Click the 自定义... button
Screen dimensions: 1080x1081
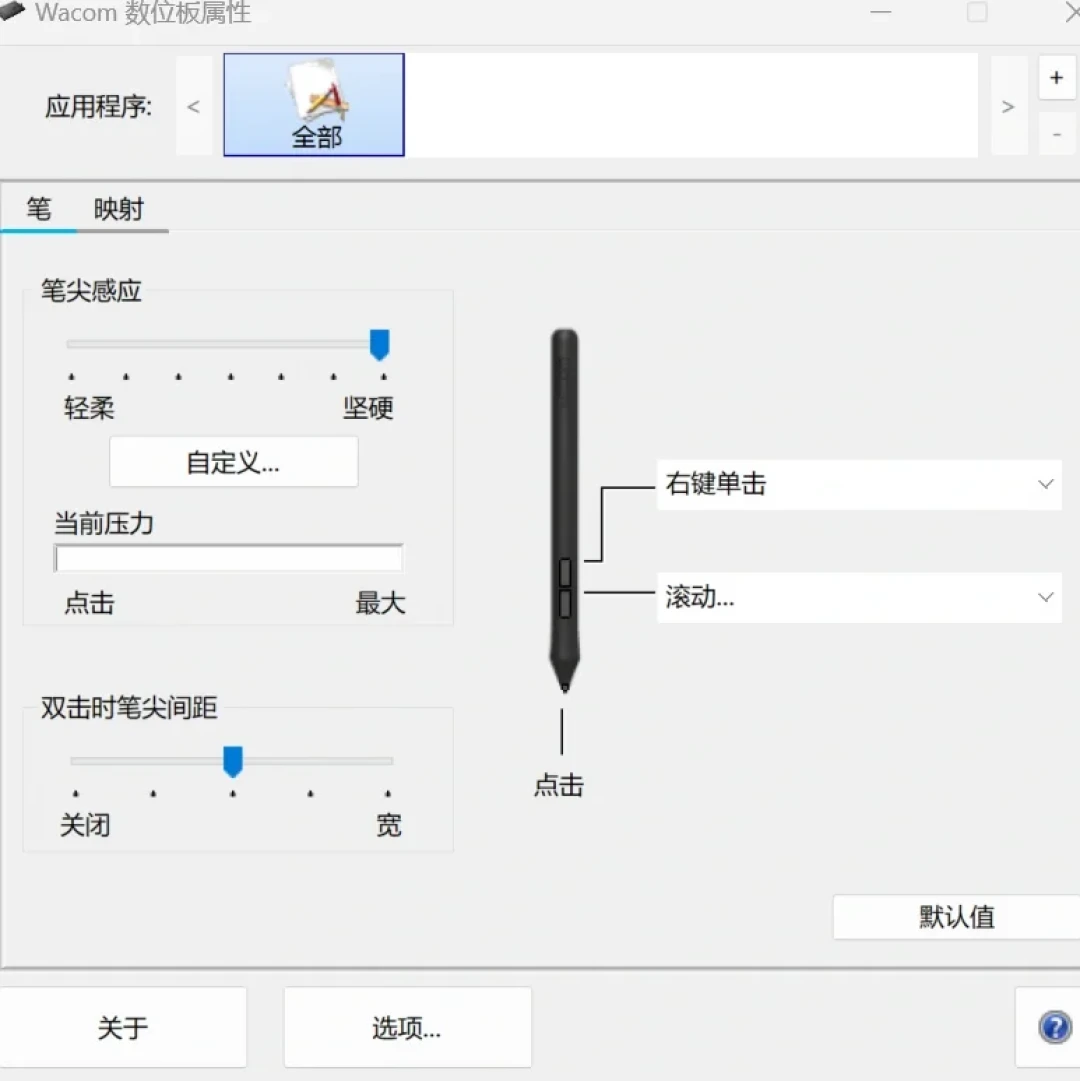pyautogui.click(x=234, y=462)
